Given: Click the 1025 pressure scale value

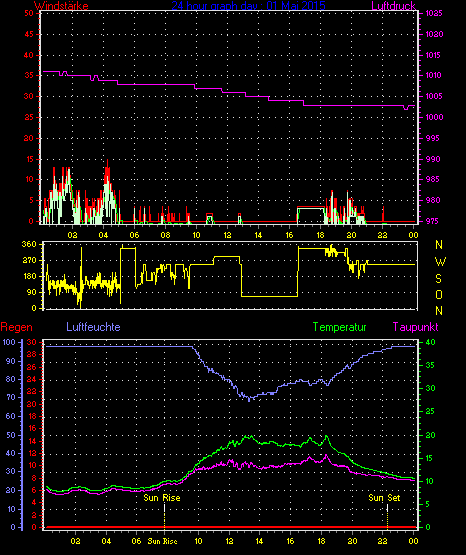Looking at the screenshot, I should tap(434, 13).
